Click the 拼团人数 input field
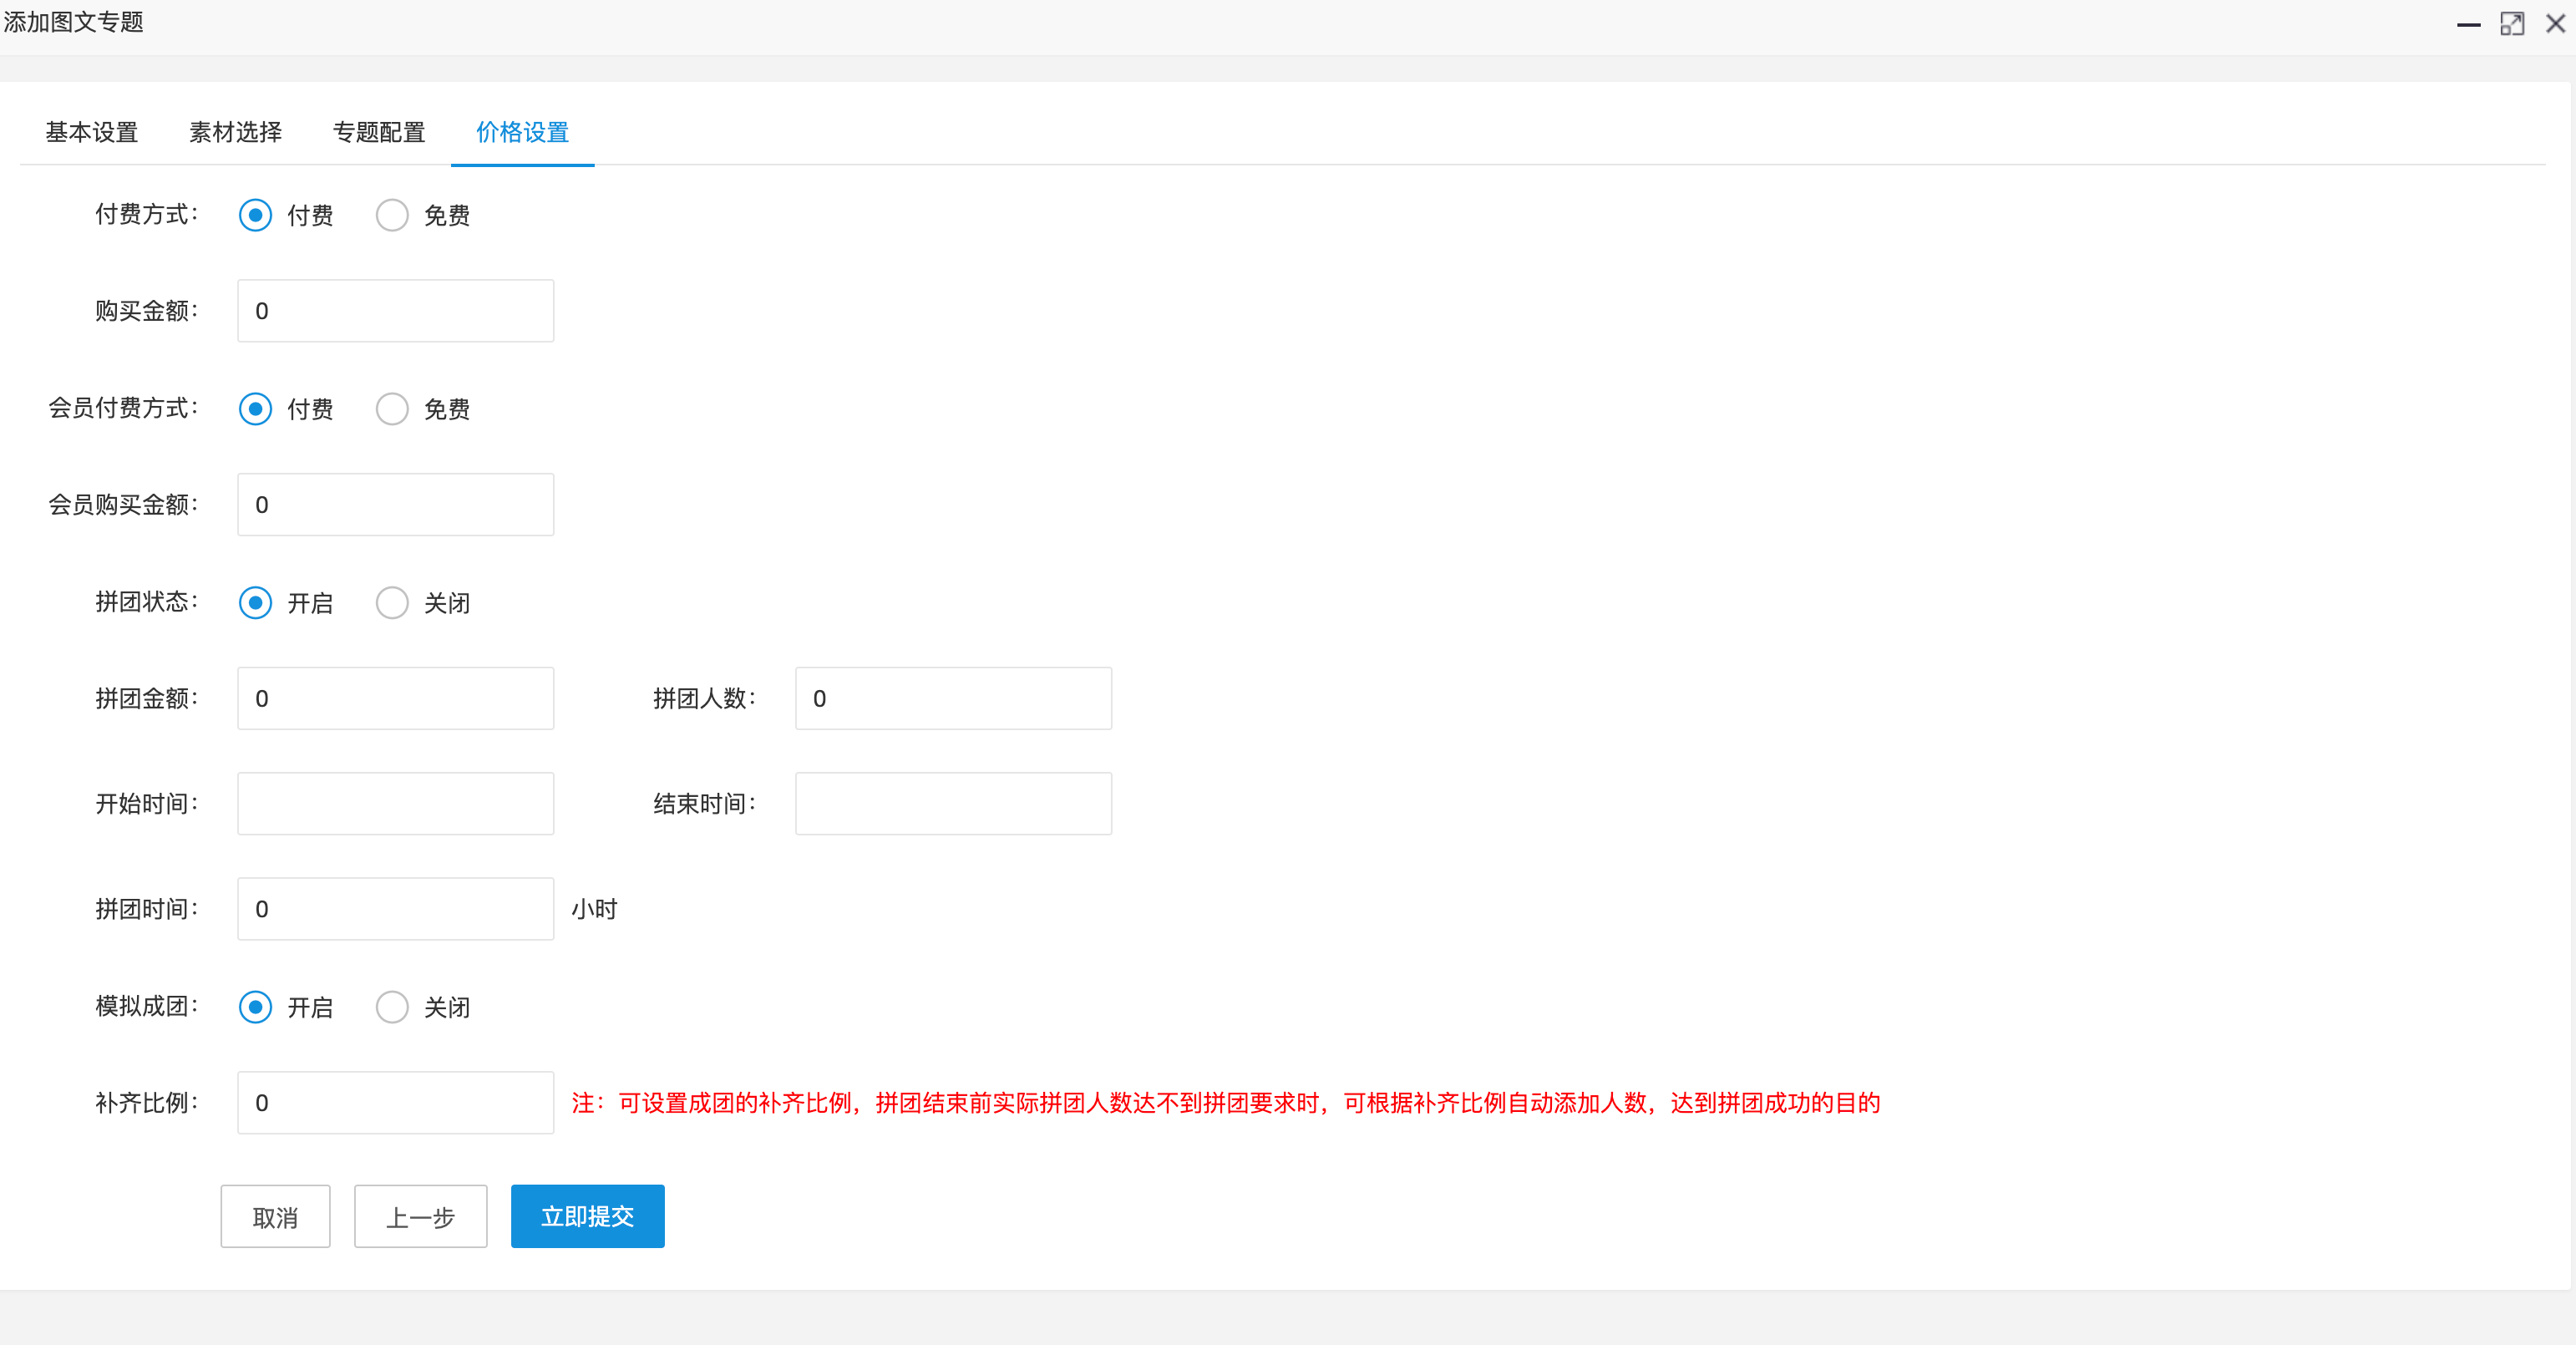Screen dimensions: 2576x1345 954,699
